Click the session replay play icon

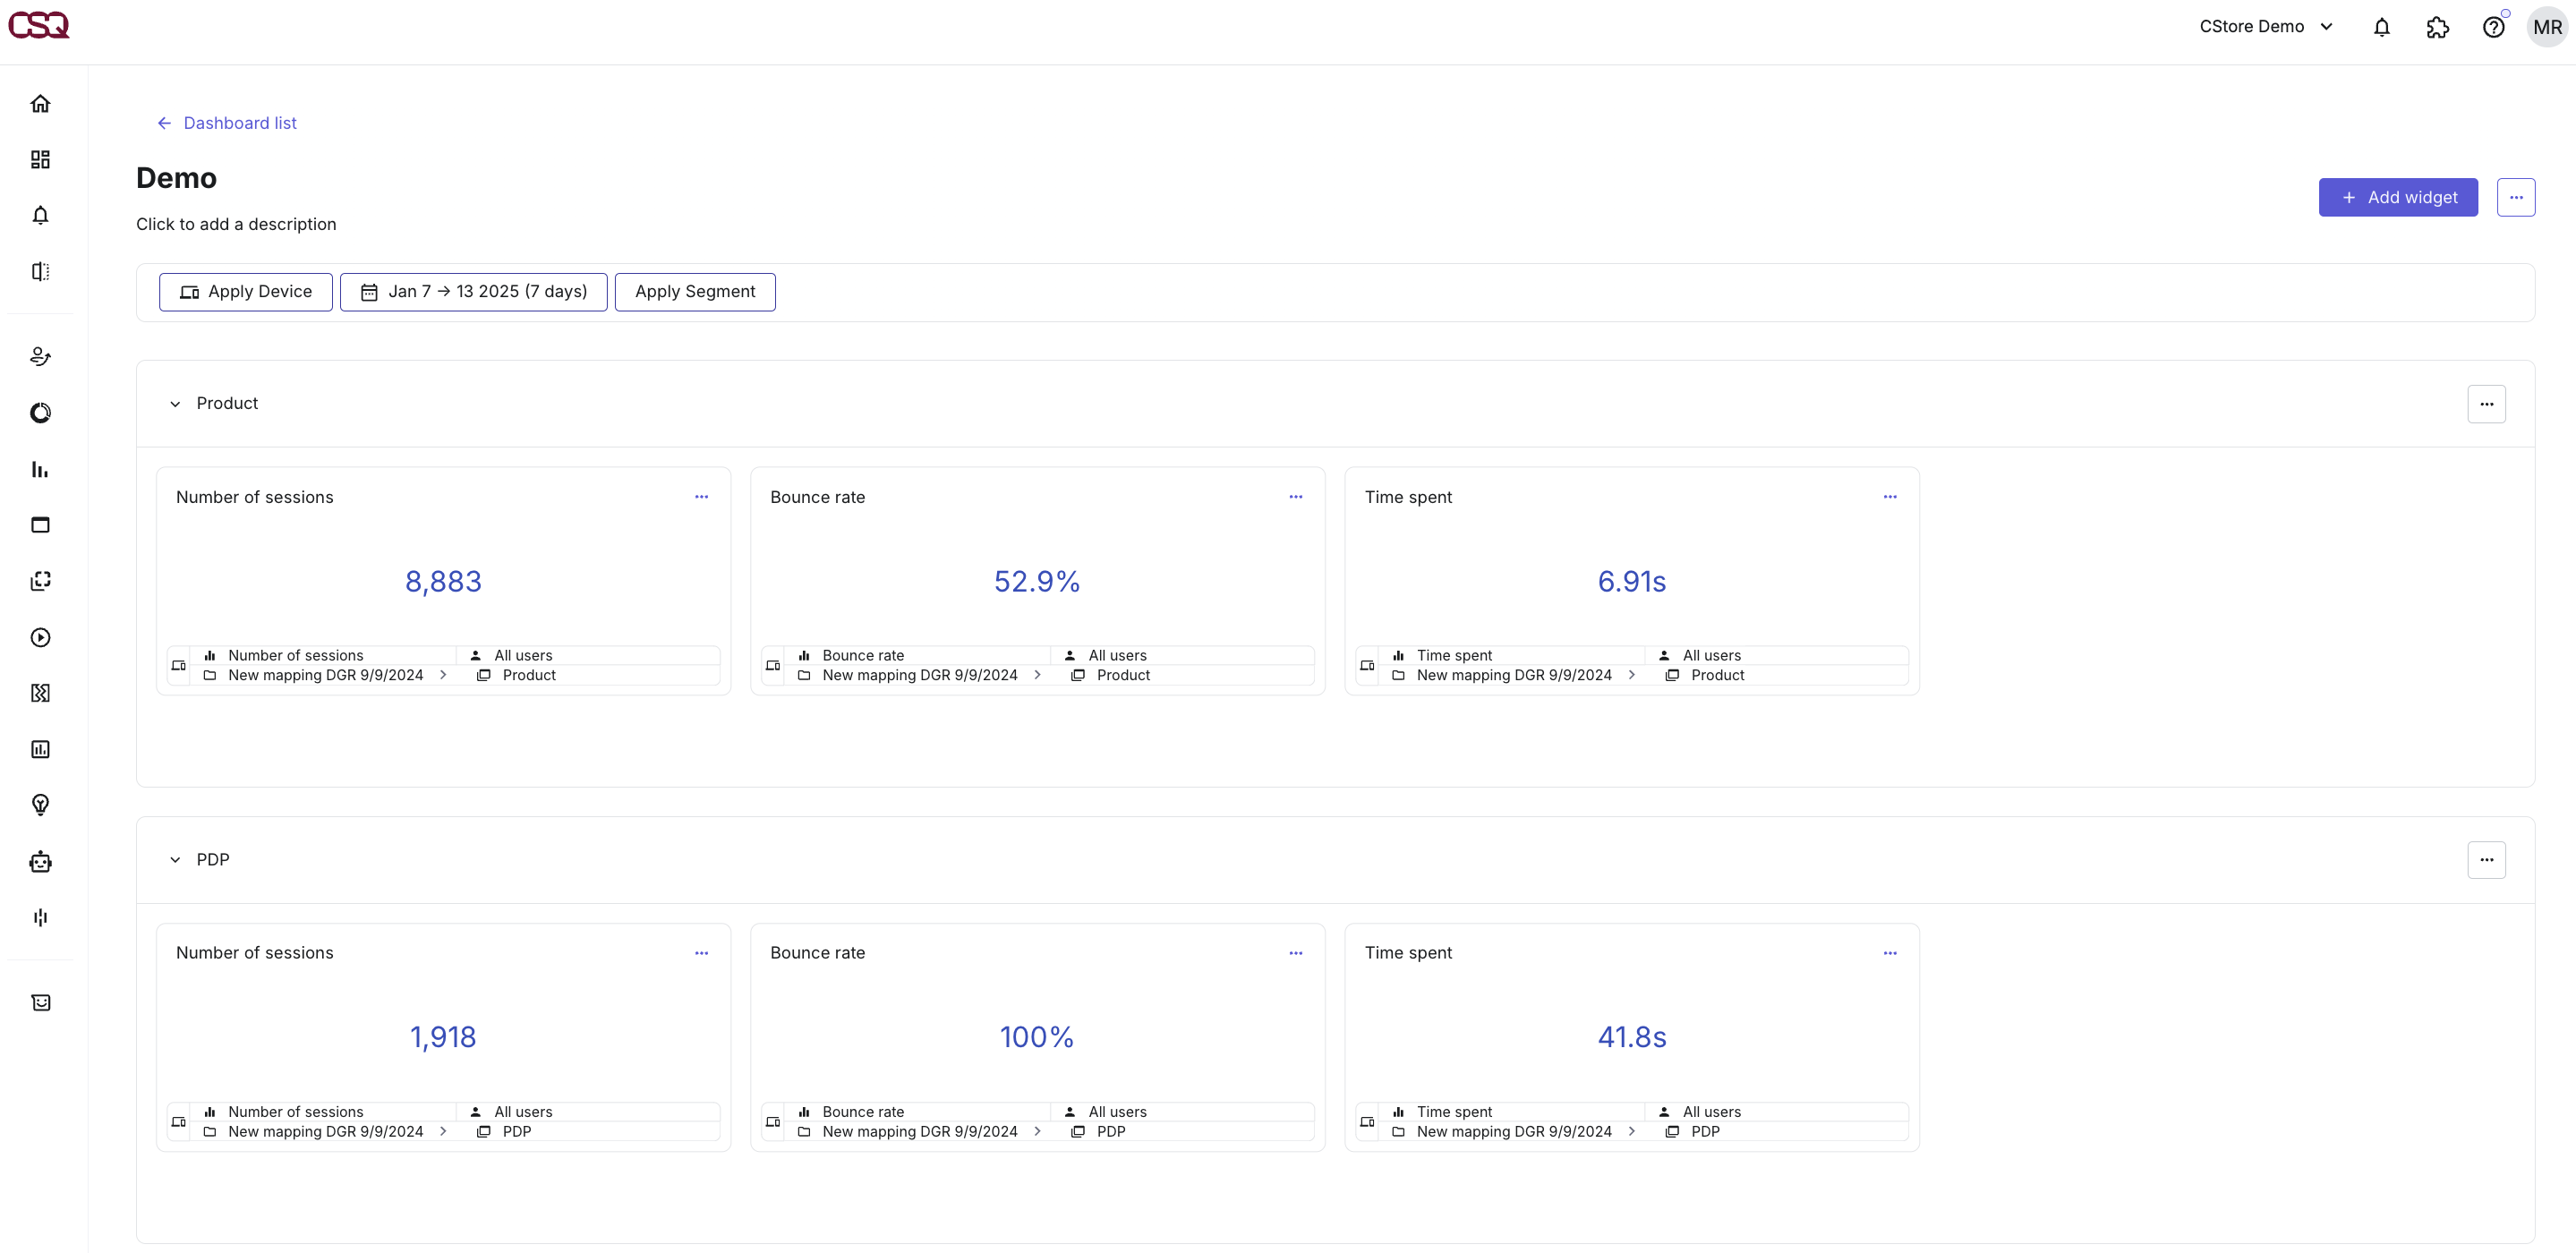pos(40,638)
